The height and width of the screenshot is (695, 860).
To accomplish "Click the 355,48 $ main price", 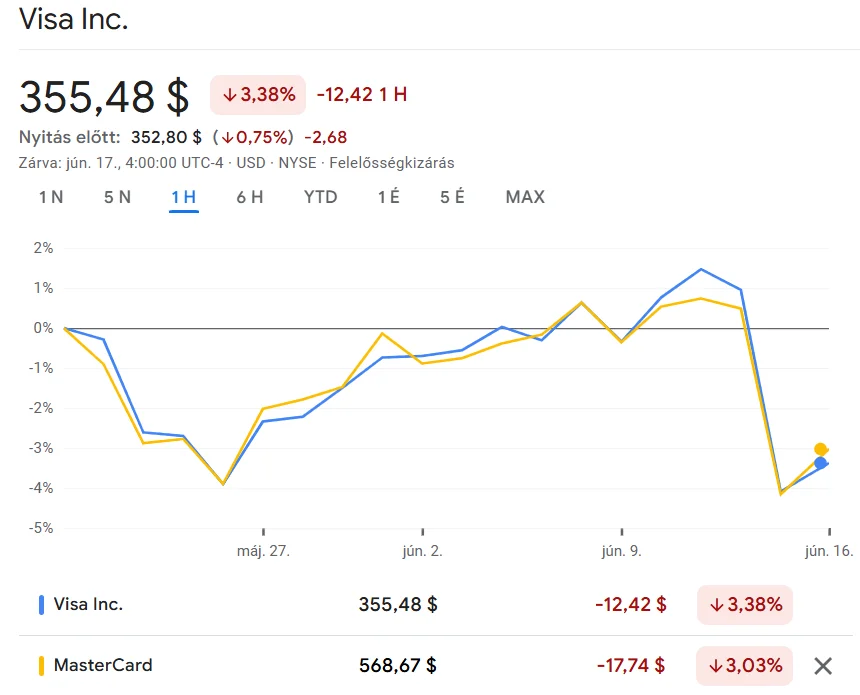I will click(x=104, y=97).
